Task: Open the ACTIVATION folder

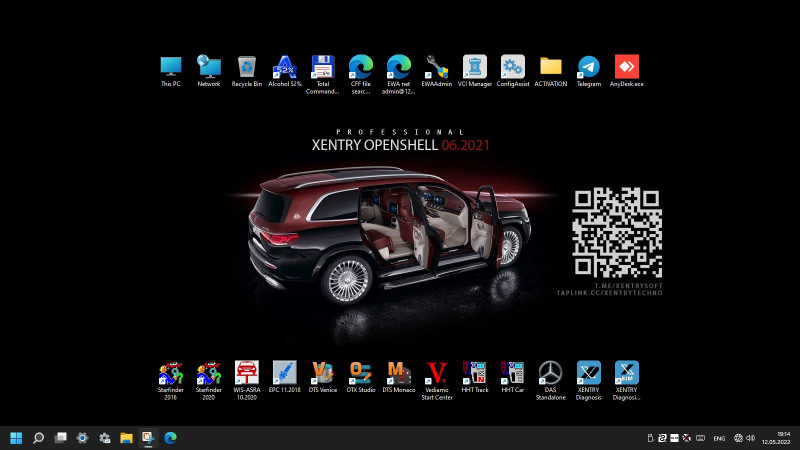Action: tap(551, 68)
